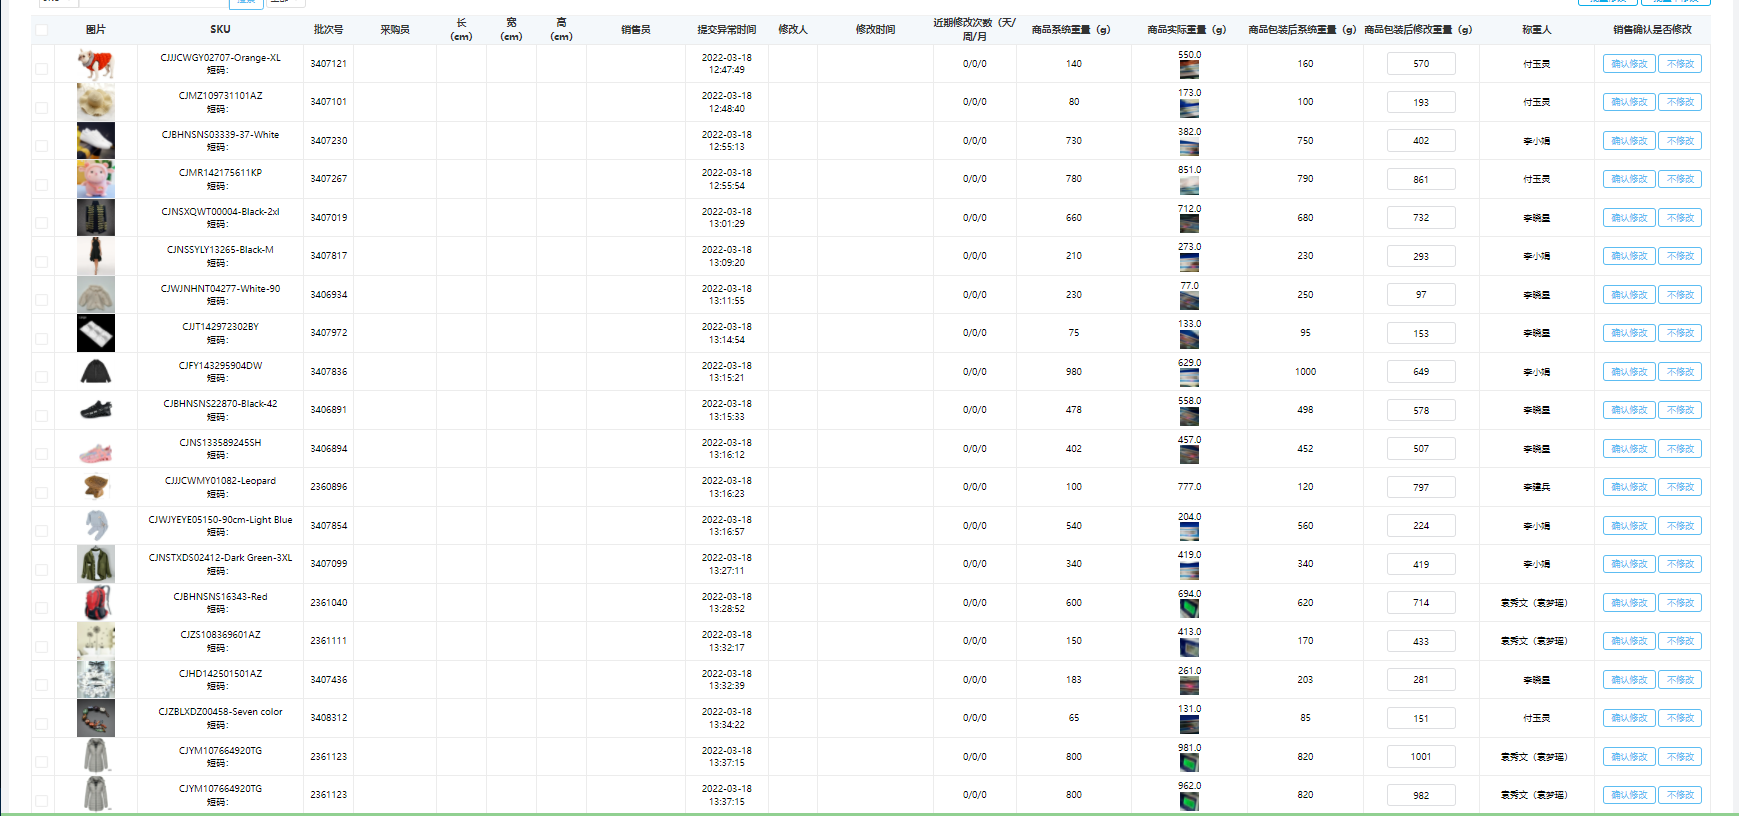Screen dimensions: 1739x816
Task: Open the scale photo under actual weight 981.0
Action: [x=1189, y=763]
